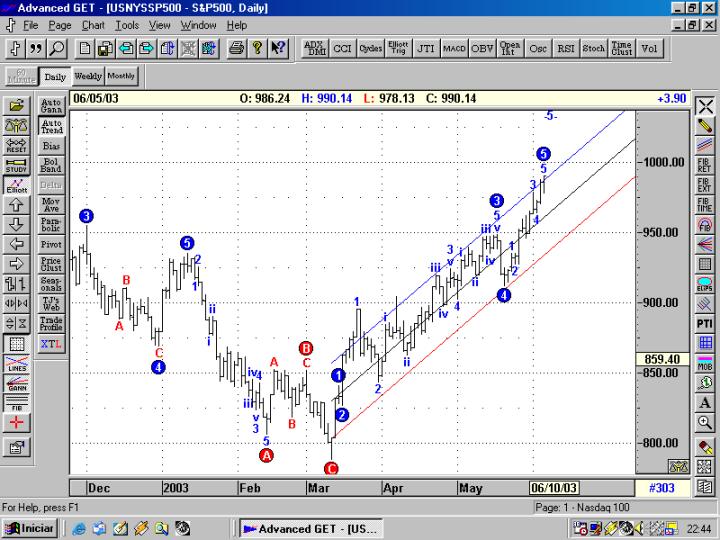The height and width of the screenshot is (540, 720).
Task: Click the red XTL button
Action: pyautogui.click(x=51, y=343)
